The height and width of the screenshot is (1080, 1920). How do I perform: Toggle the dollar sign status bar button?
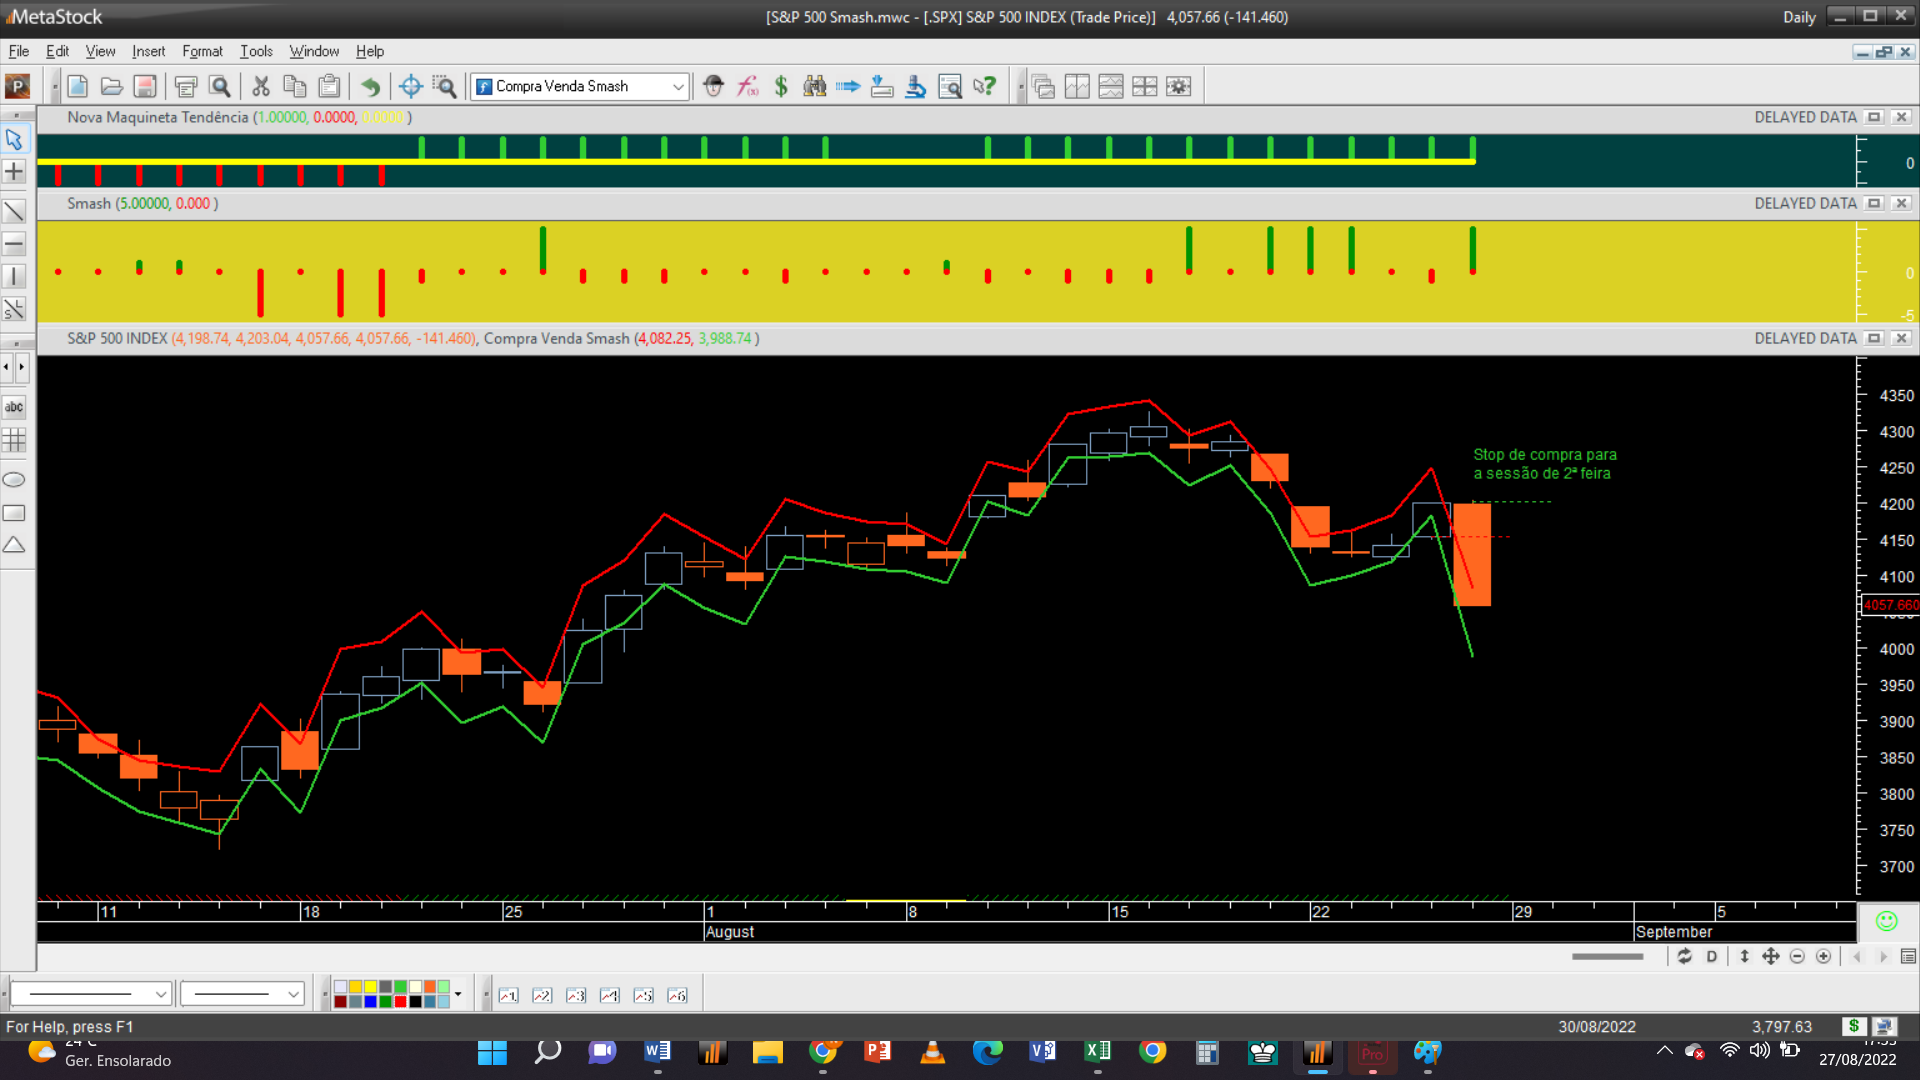[x=1853, y=1026]
